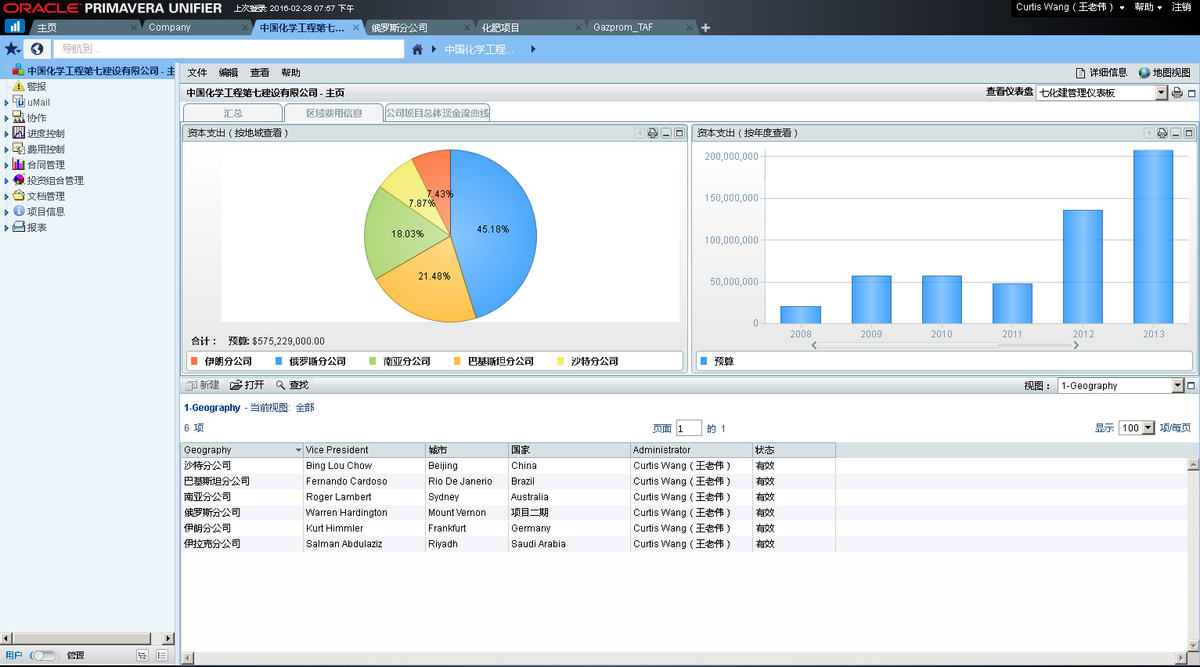1200x667 pixels.
Task: Click the 费用控制 icon in the sidebar
Action: point(19,149)
